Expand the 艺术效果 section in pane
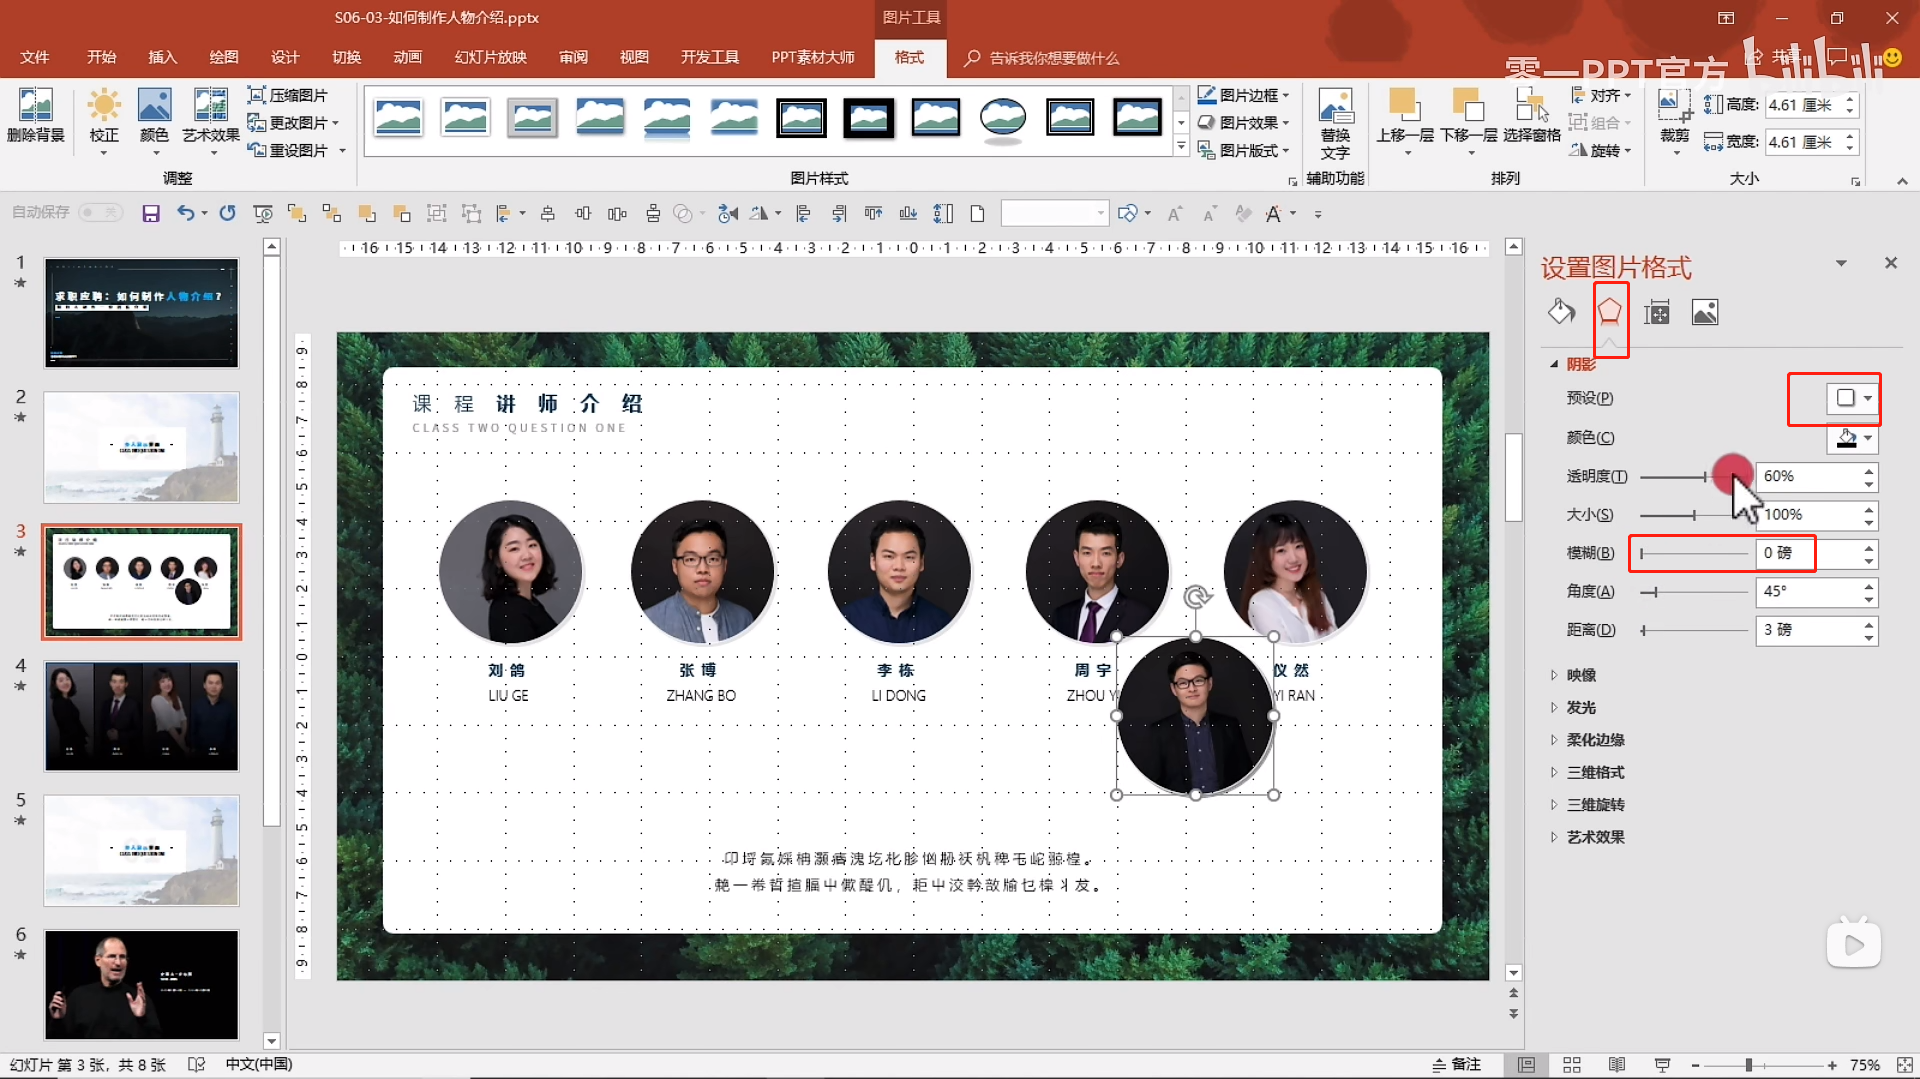Image resolution: width=1920 pixels, height=1079 pixels. 1554,837
